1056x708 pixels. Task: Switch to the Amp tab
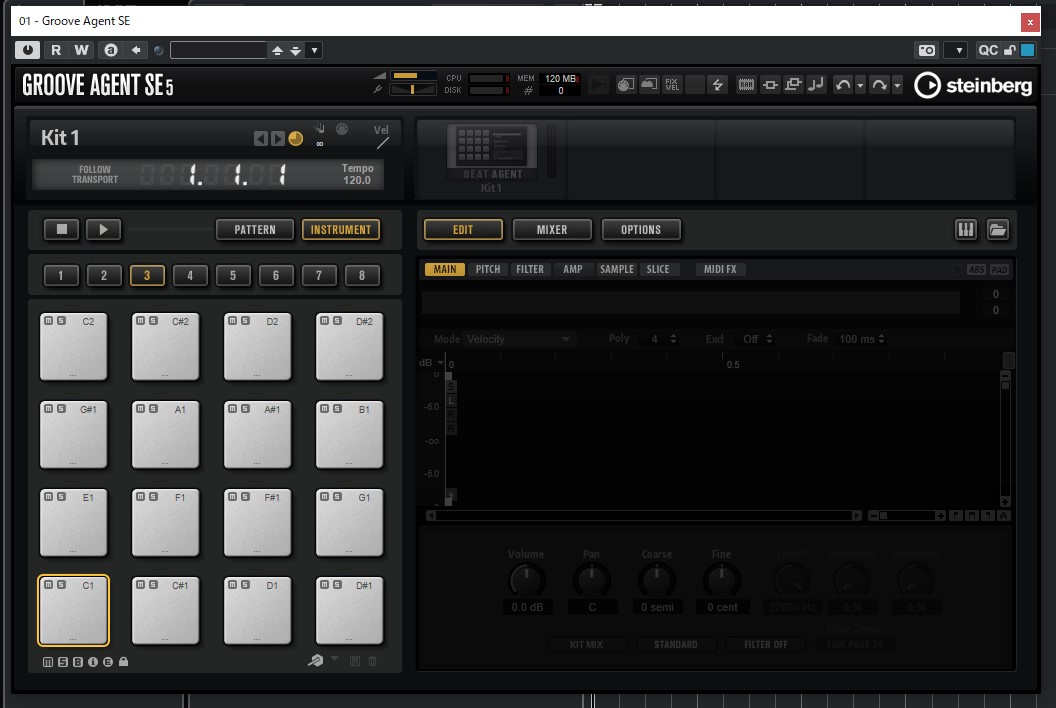pyautogui.click(x=573, y=269)
